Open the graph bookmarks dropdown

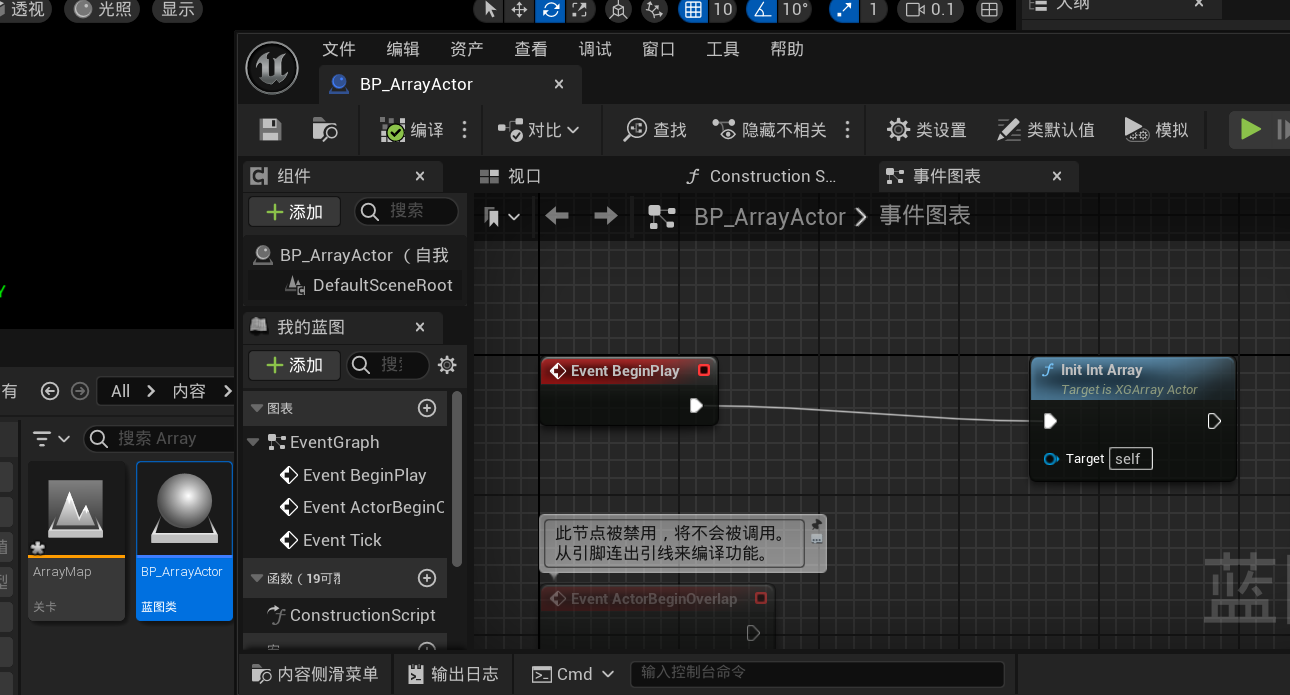click(502, 216)
